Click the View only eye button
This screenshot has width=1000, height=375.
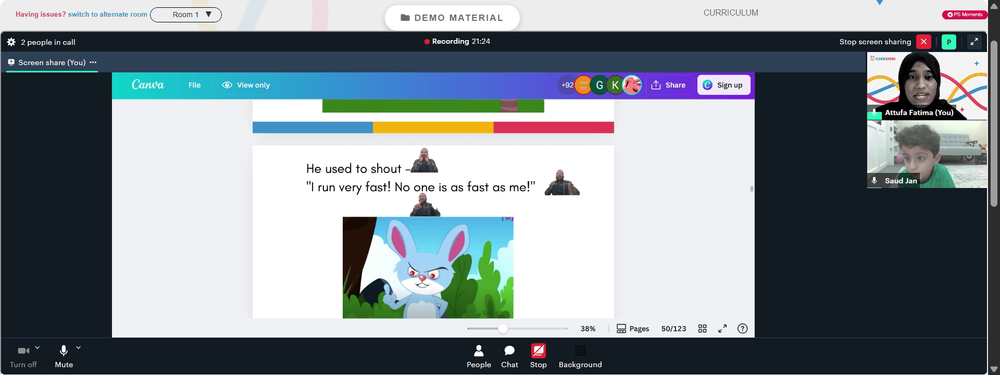[x=246, y=85]
